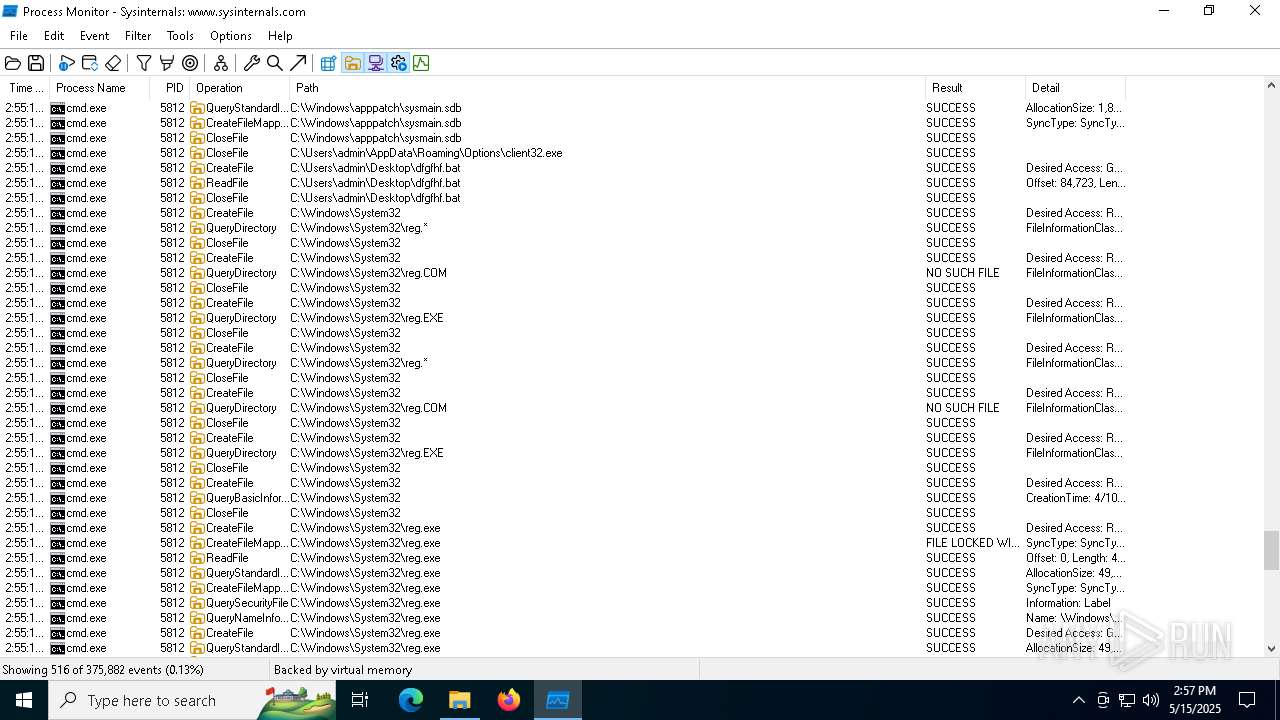The width and height of the screenshot is (1280, 720).
Task: Click the volume speaker tray icon
Action: click(x=1151, y=700)
